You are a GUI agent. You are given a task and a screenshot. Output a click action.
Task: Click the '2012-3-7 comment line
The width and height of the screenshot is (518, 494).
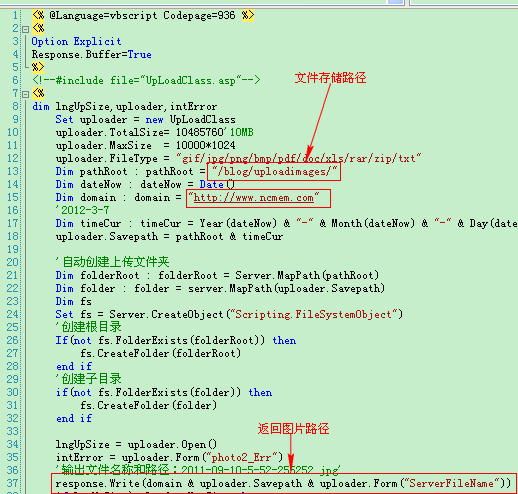pyautogui.click(x=82, y=211)
